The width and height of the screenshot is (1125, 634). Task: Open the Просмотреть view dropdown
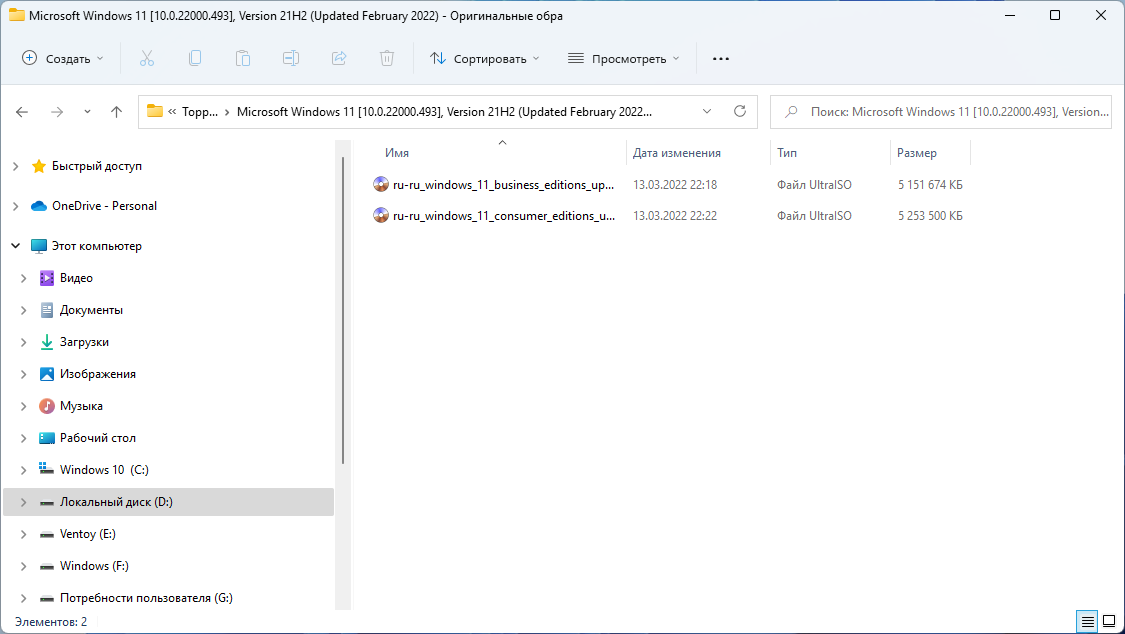(623, 59)
